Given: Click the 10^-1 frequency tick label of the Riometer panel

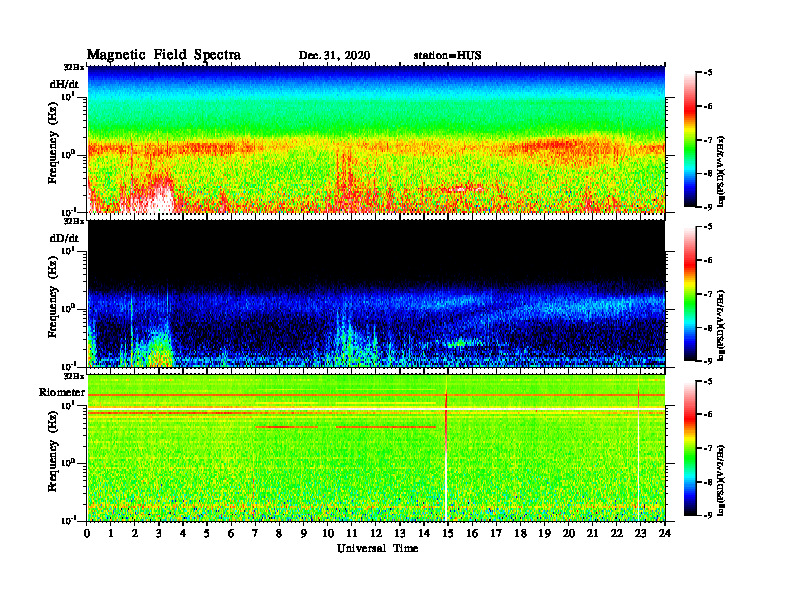Looking at the screenshot, I should (x=69, y=520).
